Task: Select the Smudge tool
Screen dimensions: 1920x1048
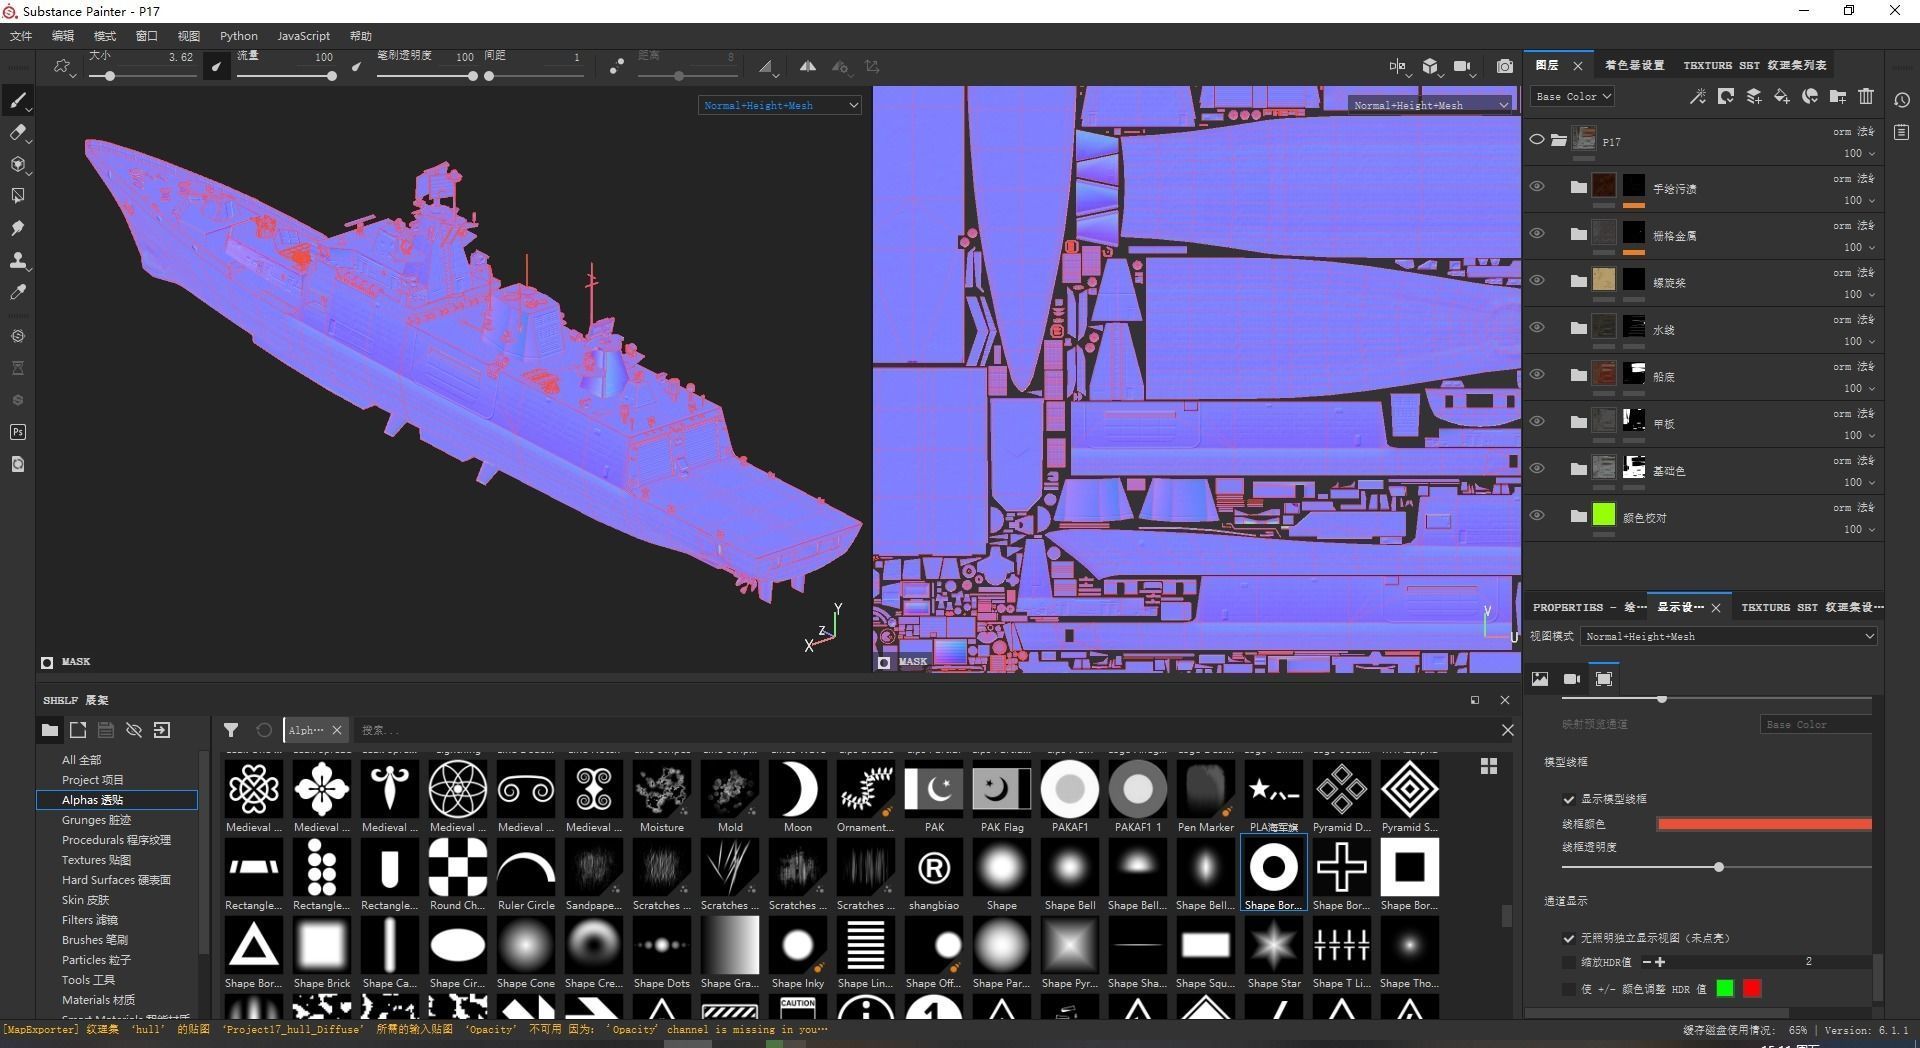Action: click(17, 228)
